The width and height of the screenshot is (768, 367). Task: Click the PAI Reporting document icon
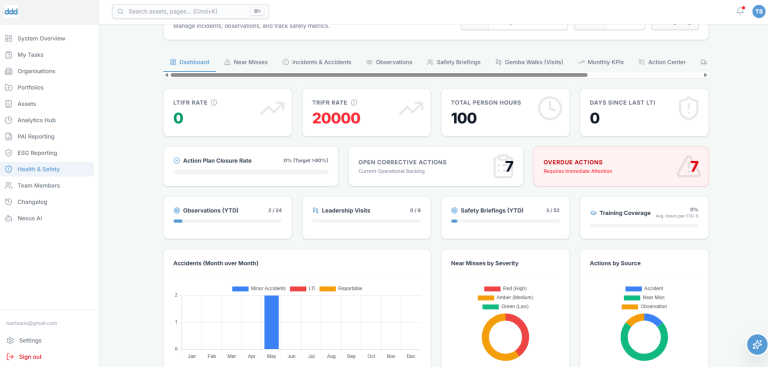pyautogui.click(x=8, y=136)
